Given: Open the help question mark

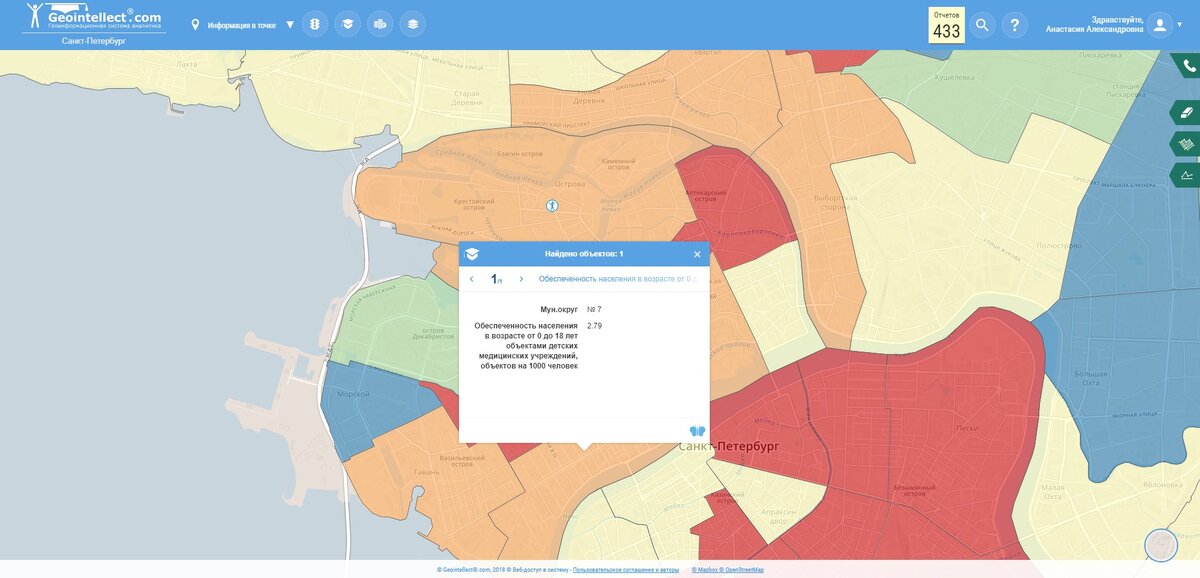Looking at the screenshot, I should point(1015,25).
